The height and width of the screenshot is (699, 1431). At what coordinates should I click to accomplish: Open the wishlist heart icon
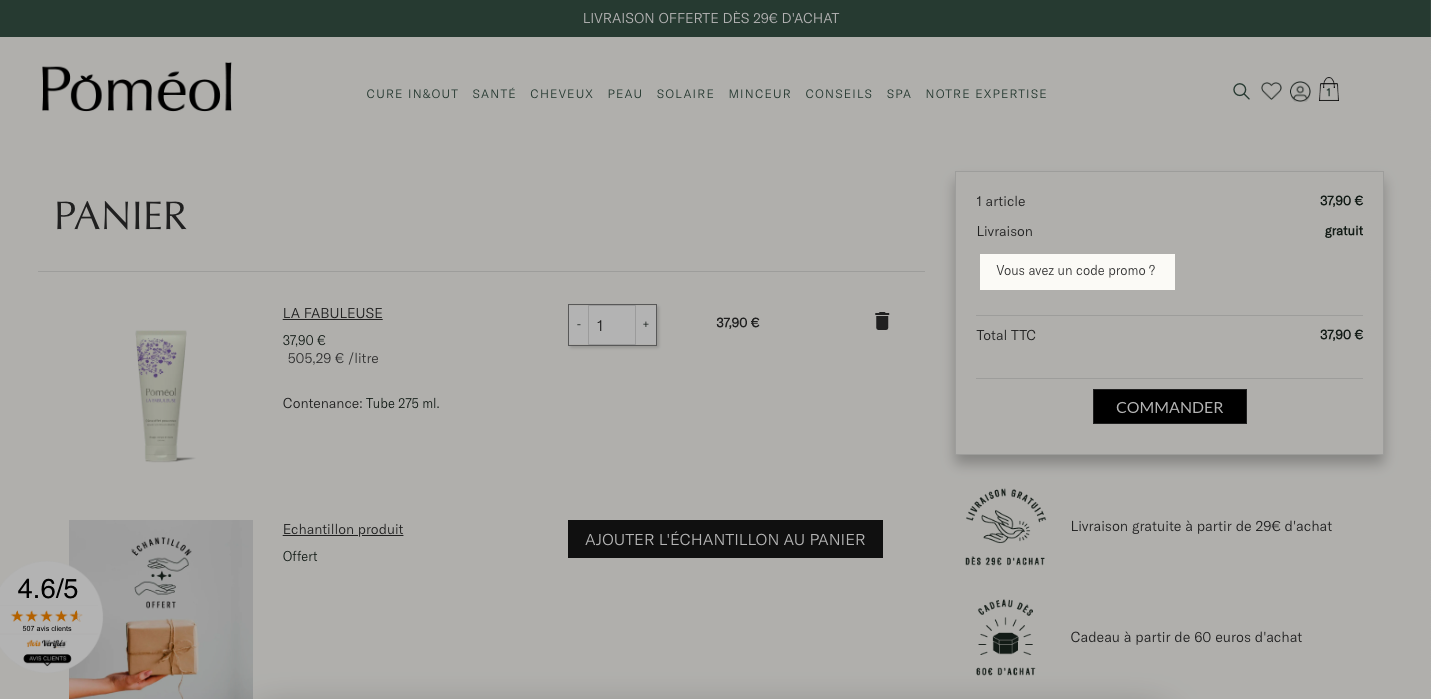click(x=1271, y=91)
